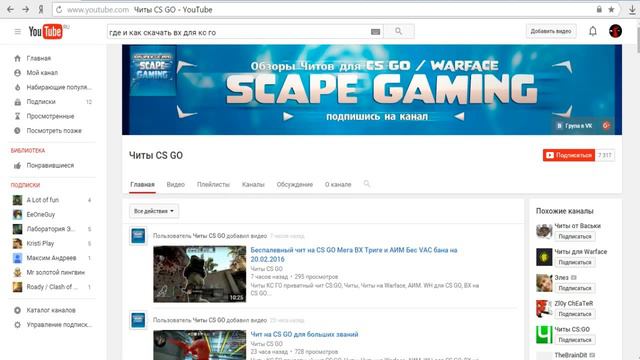Open the account avatar menu
The image size is (640, 360).
[x=615, y=31]
